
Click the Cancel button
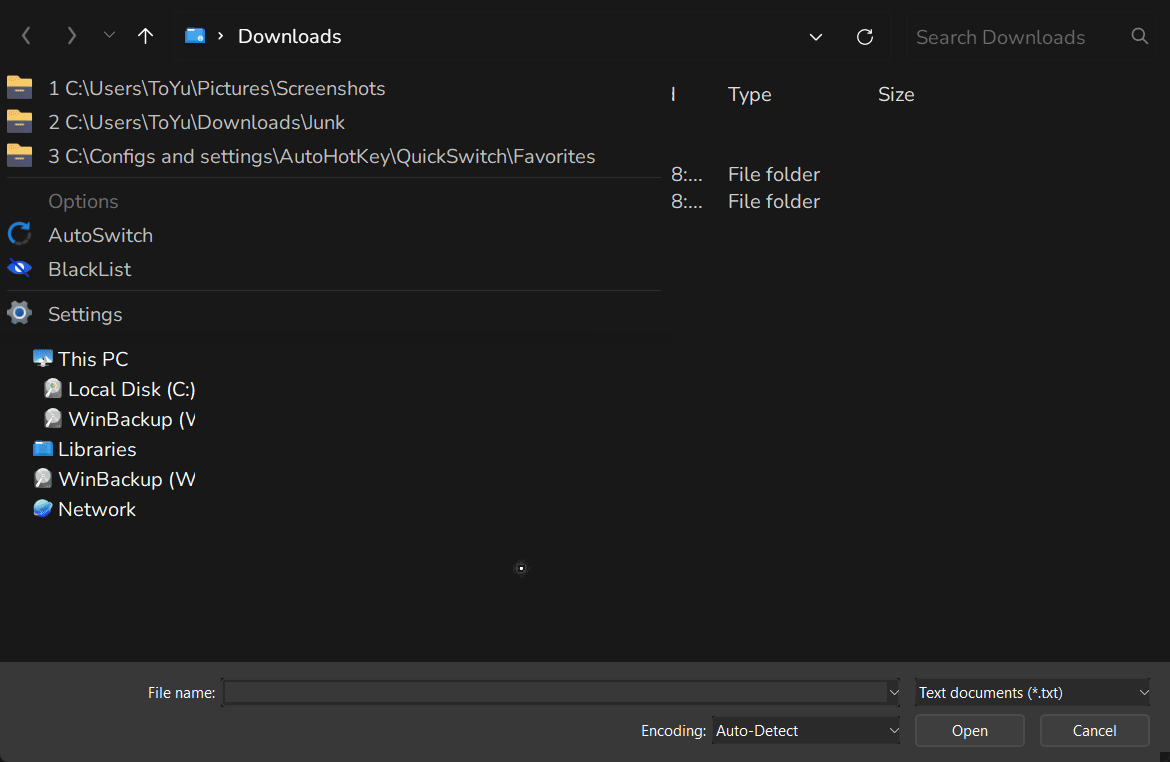click(x=1094, y=731)
